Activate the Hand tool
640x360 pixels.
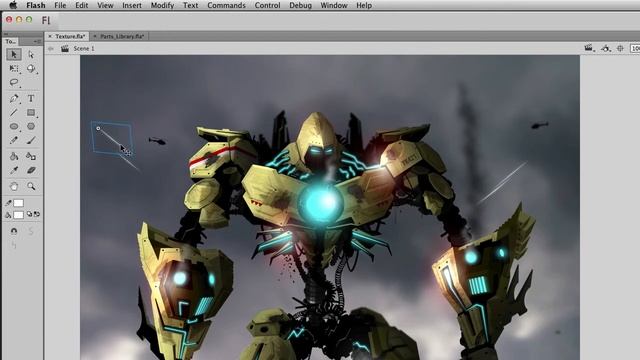point(14,186)
